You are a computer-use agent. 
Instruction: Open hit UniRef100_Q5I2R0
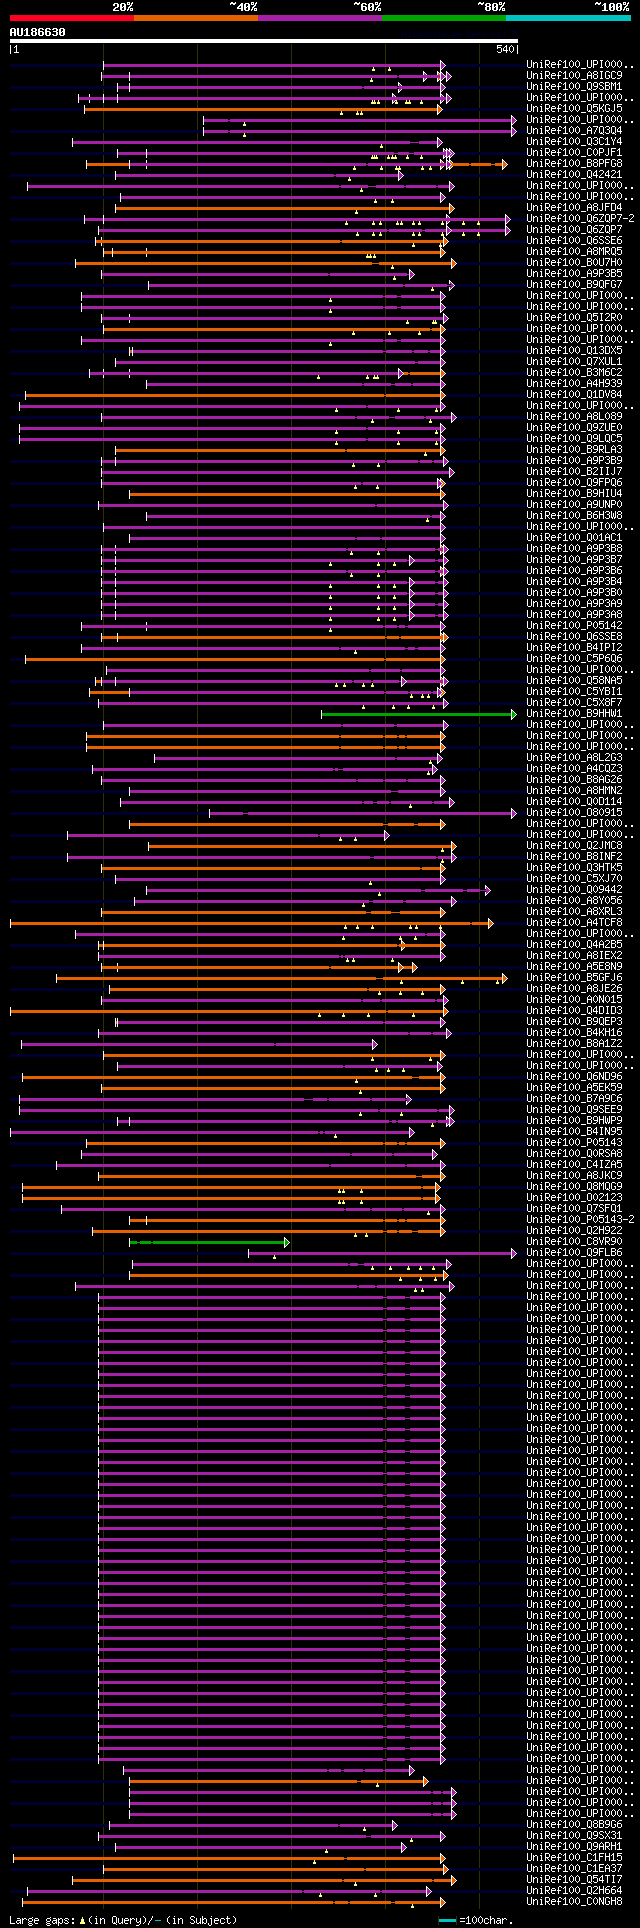click(x=574, y=317)
